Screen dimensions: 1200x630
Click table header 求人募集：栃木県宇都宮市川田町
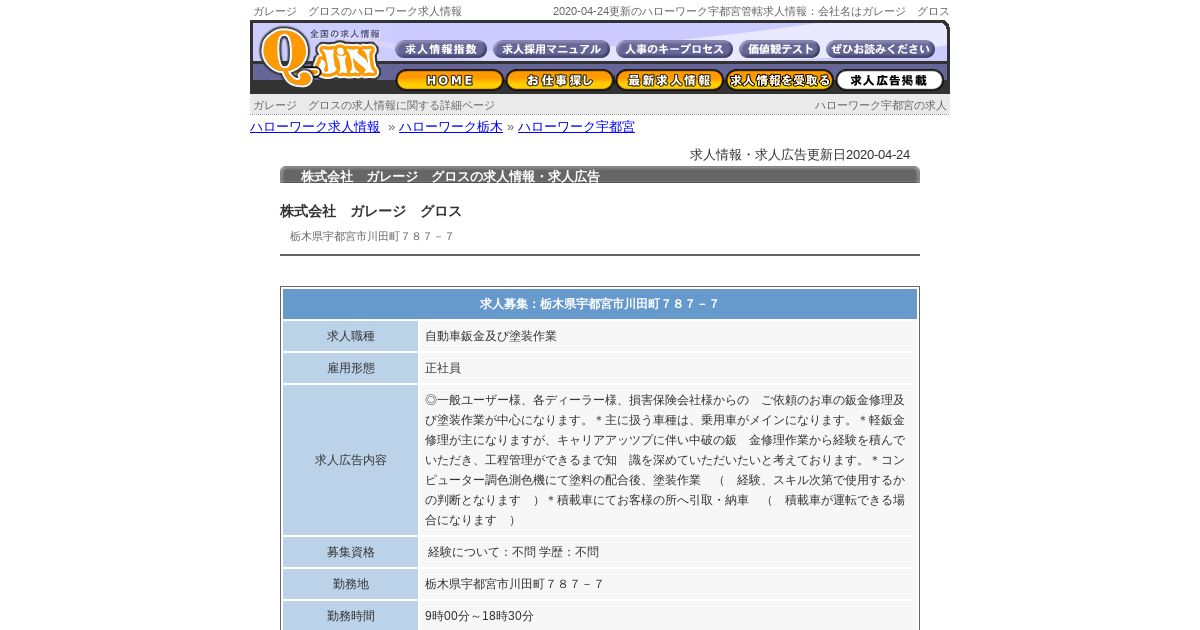[600, 304]
